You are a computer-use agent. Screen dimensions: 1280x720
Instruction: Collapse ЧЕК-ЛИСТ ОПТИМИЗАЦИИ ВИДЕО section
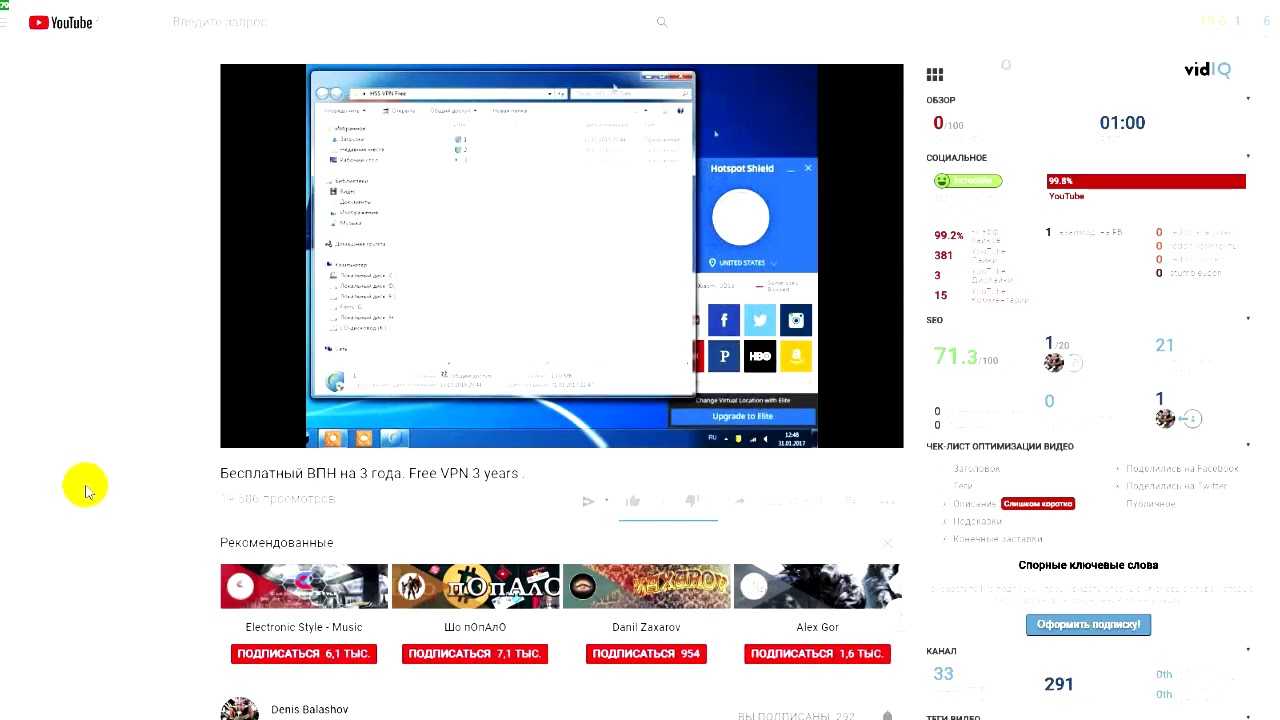coord(1248,445)
